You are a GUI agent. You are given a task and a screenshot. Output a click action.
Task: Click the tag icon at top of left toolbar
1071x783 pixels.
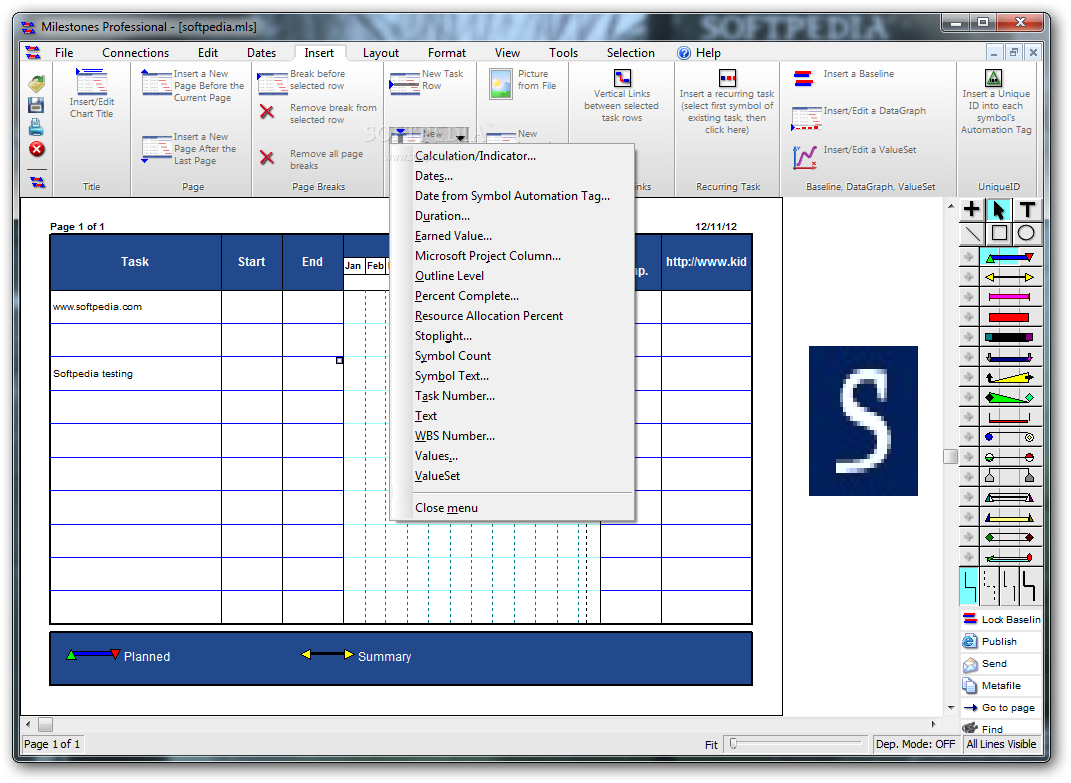coord(36,83)
